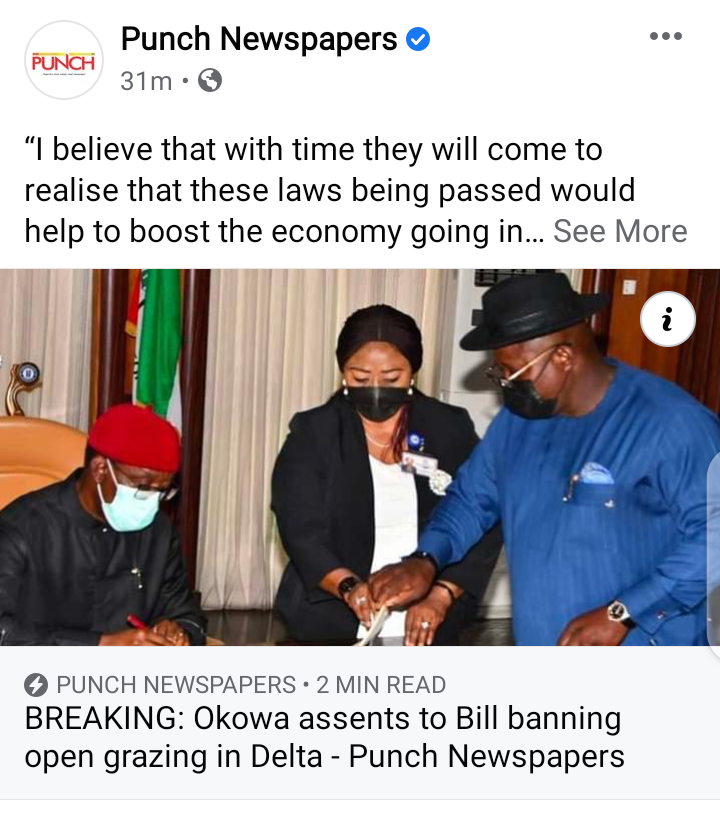The image size is (720, 813).
Task: Tap the quoted post caption text
Action: (330, 190)
